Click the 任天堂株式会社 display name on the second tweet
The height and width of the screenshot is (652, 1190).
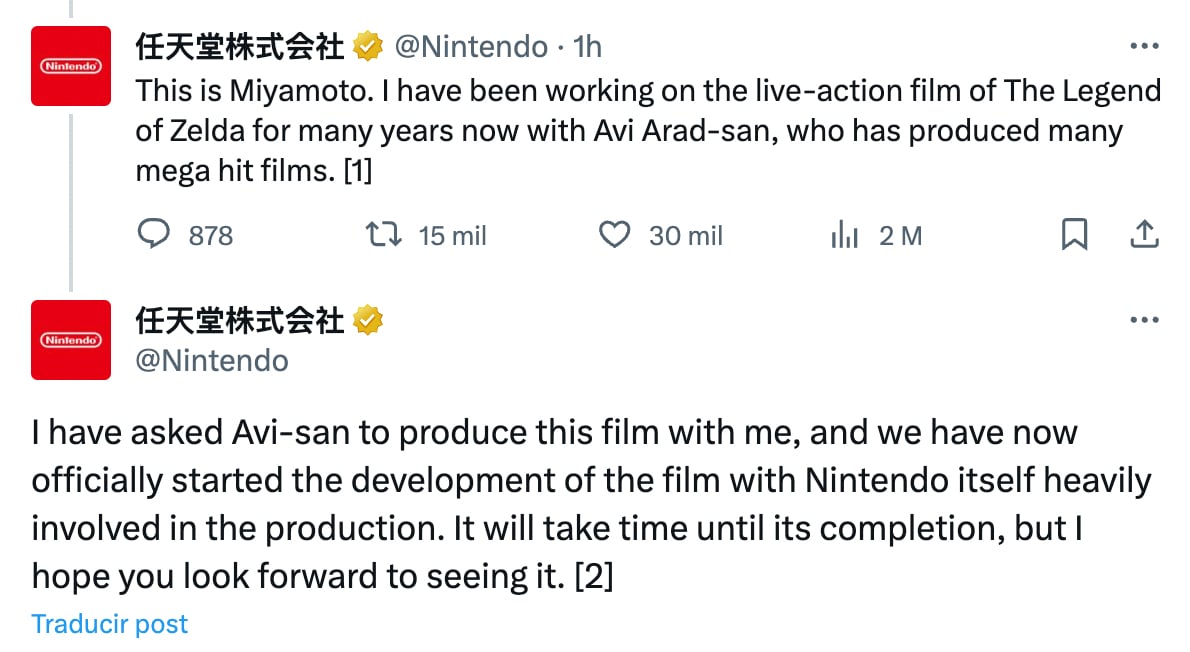pos(240,320)
